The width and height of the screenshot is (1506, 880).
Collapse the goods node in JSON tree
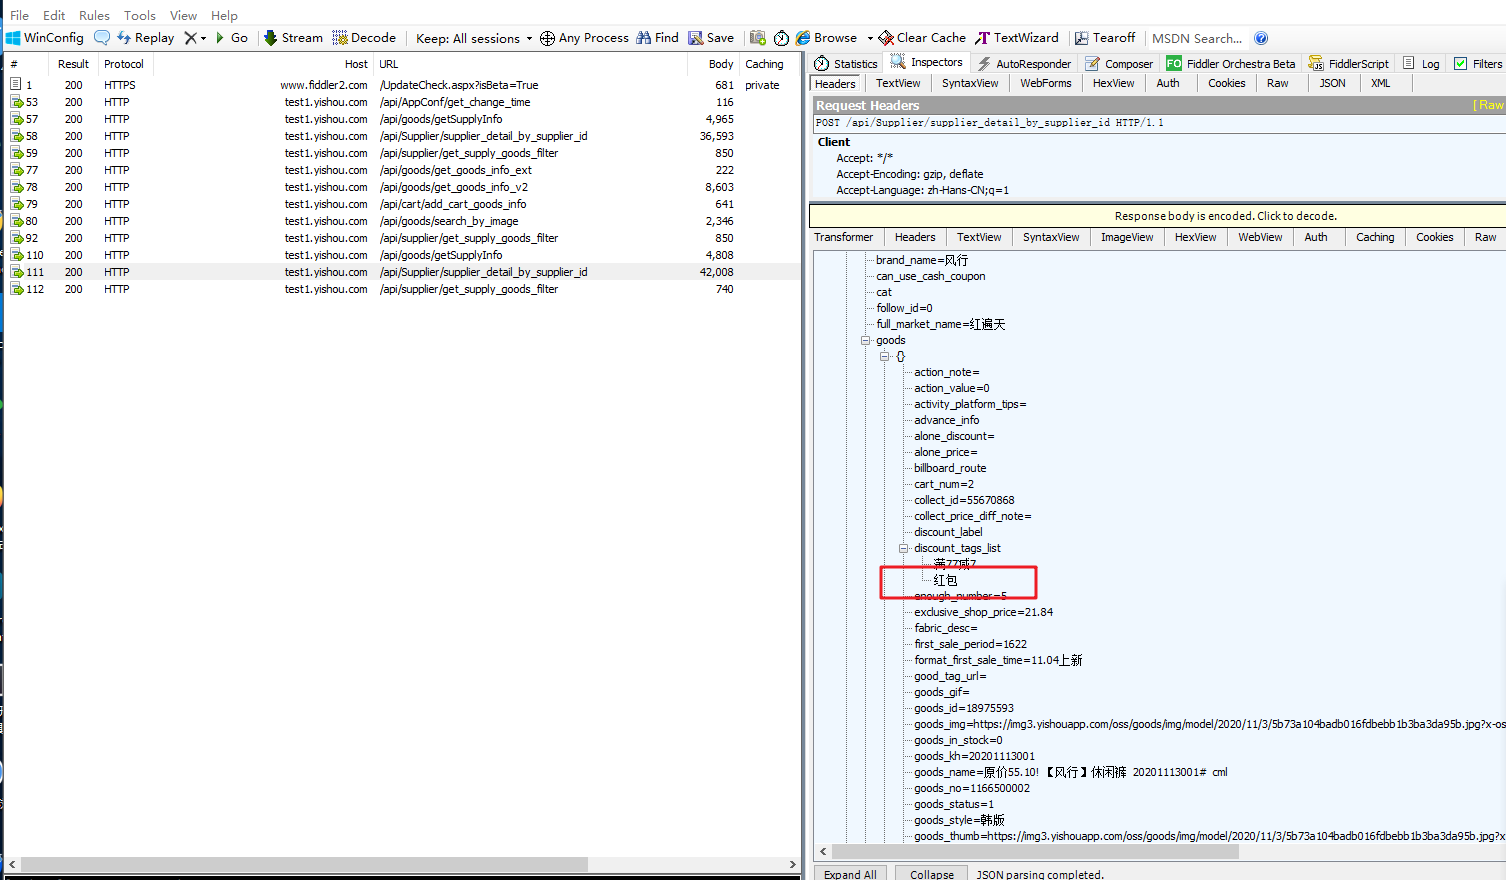pos(866,341)
